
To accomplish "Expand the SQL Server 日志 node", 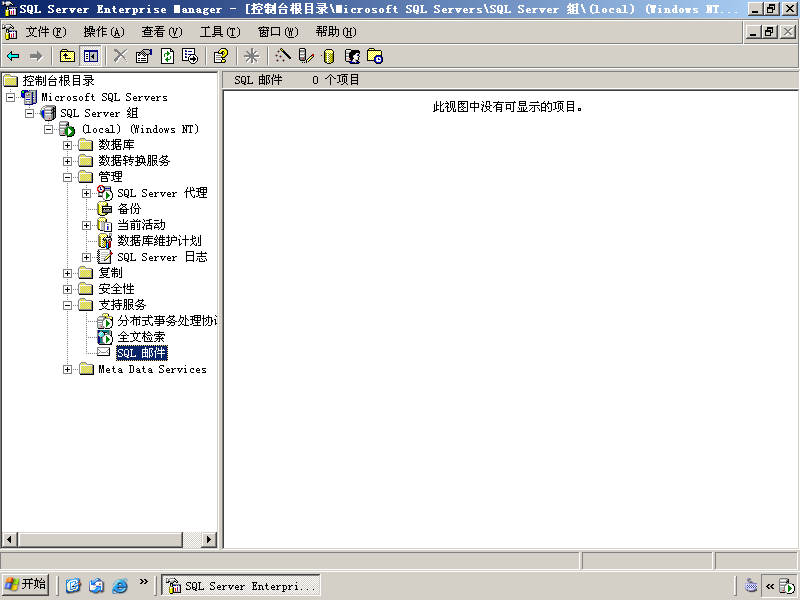I will 87,257.
